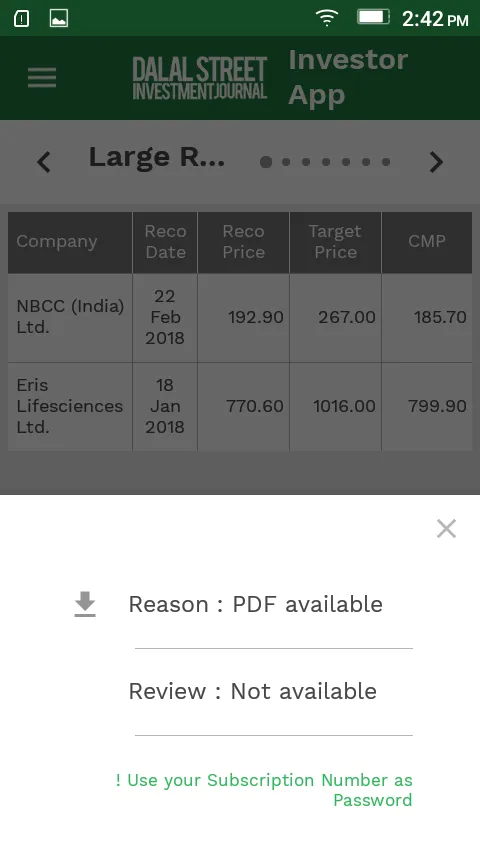Viewport: 480px width, 854px height.
Task: Open Reason : PDF available entry
Action: (x=256, y=605)
